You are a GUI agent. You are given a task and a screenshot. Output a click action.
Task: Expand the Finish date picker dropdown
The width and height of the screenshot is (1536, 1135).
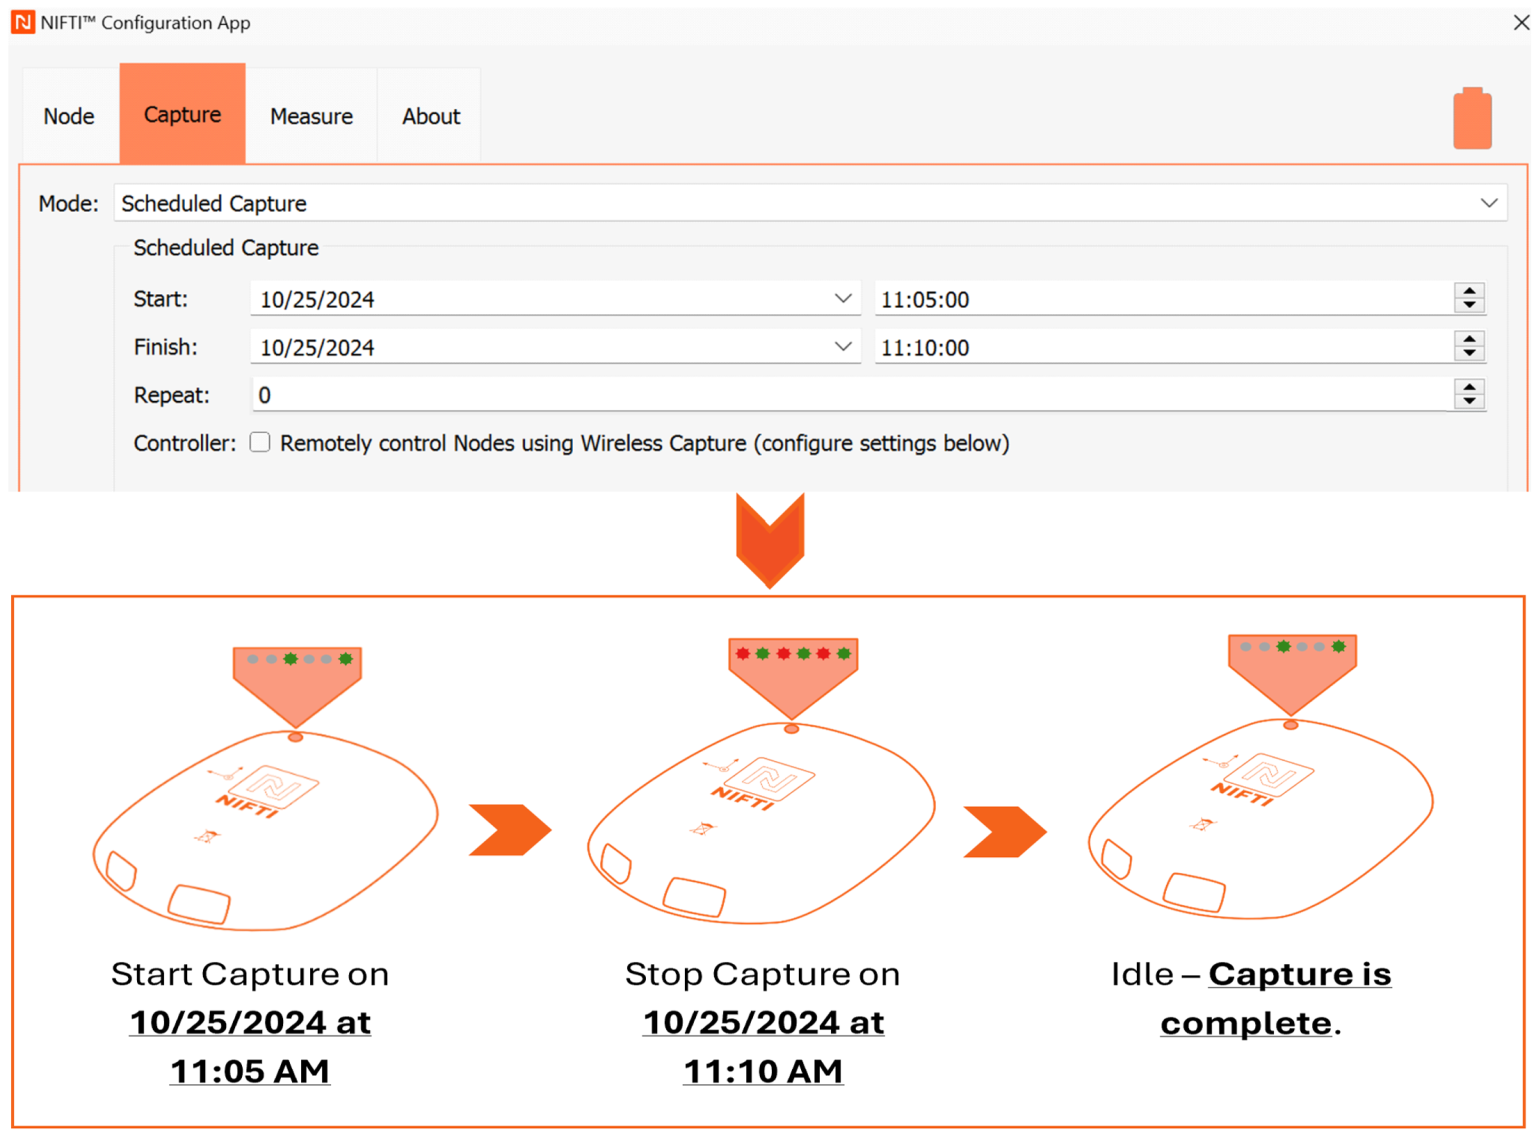pyautogui.click(x=843, y=346)
